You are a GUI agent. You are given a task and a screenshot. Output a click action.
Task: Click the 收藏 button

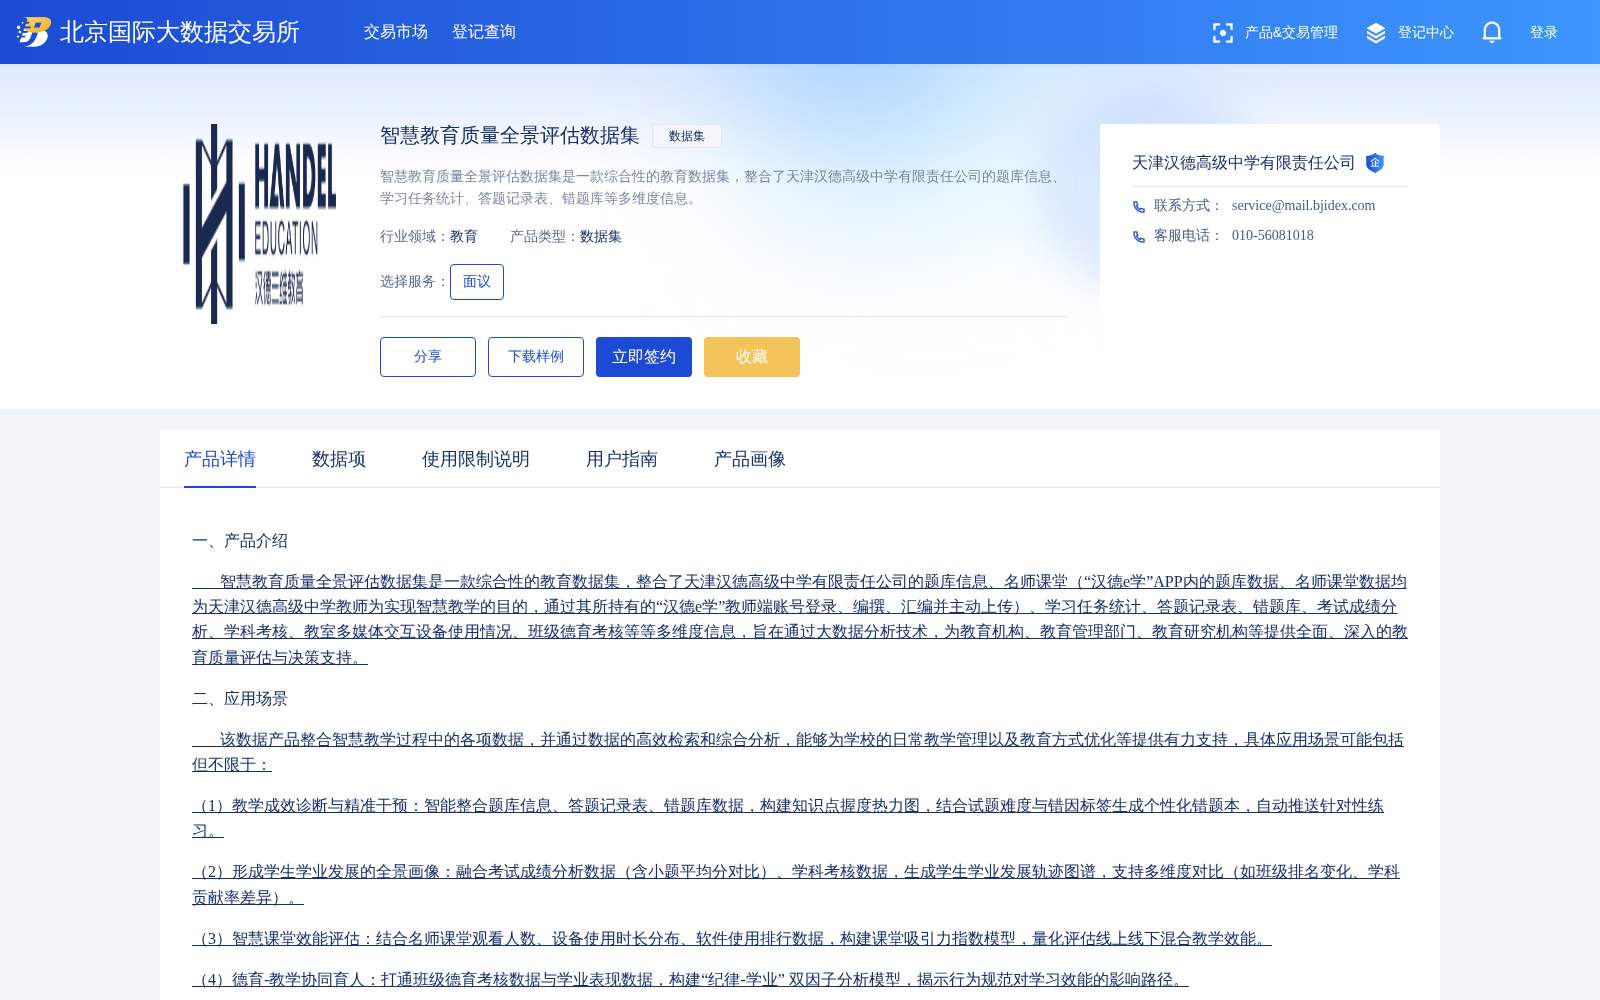(x=752, y=357)
